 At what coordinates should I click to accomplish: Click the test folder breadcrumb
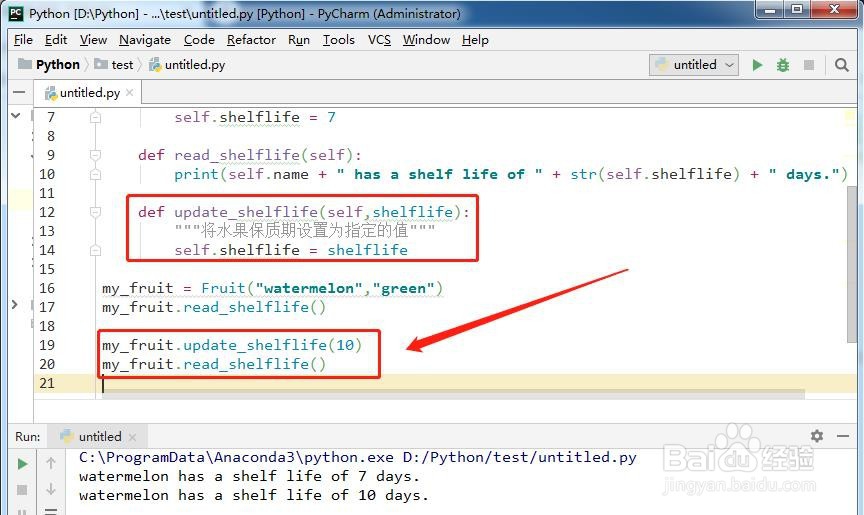pos(114,64)
